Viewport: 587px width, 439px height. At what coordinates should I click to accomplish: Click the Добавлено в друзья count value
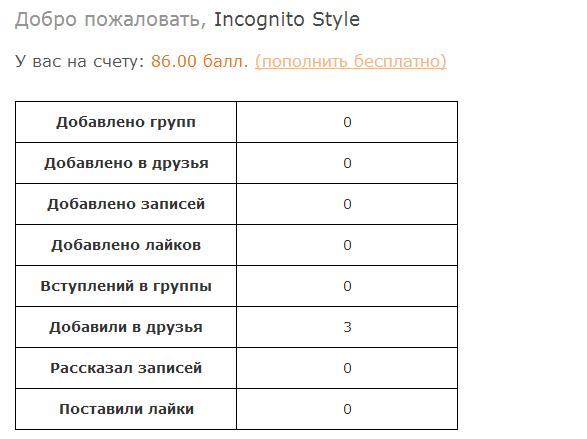coord(347,163)
